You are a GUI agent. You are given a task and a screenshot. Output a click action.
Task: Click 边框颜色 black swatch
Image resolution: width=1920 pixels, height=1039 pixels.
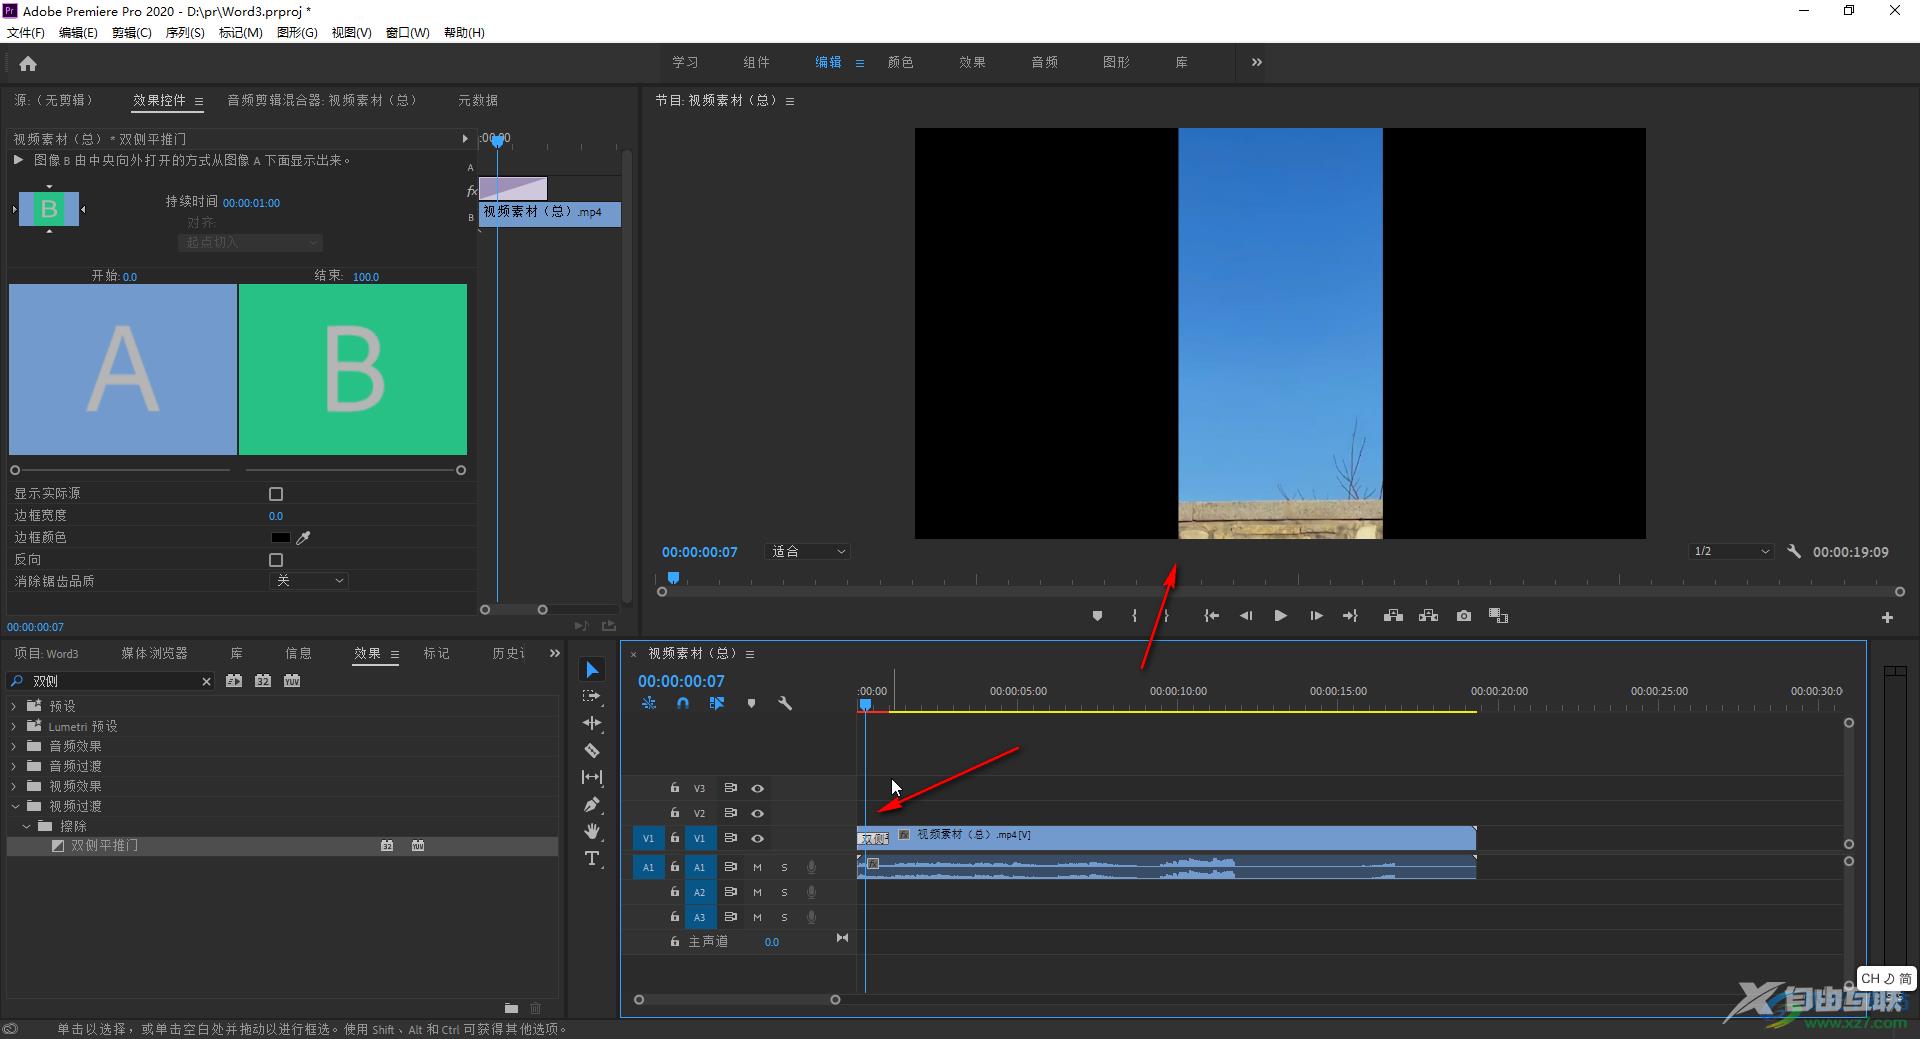[x=280, y=538]
